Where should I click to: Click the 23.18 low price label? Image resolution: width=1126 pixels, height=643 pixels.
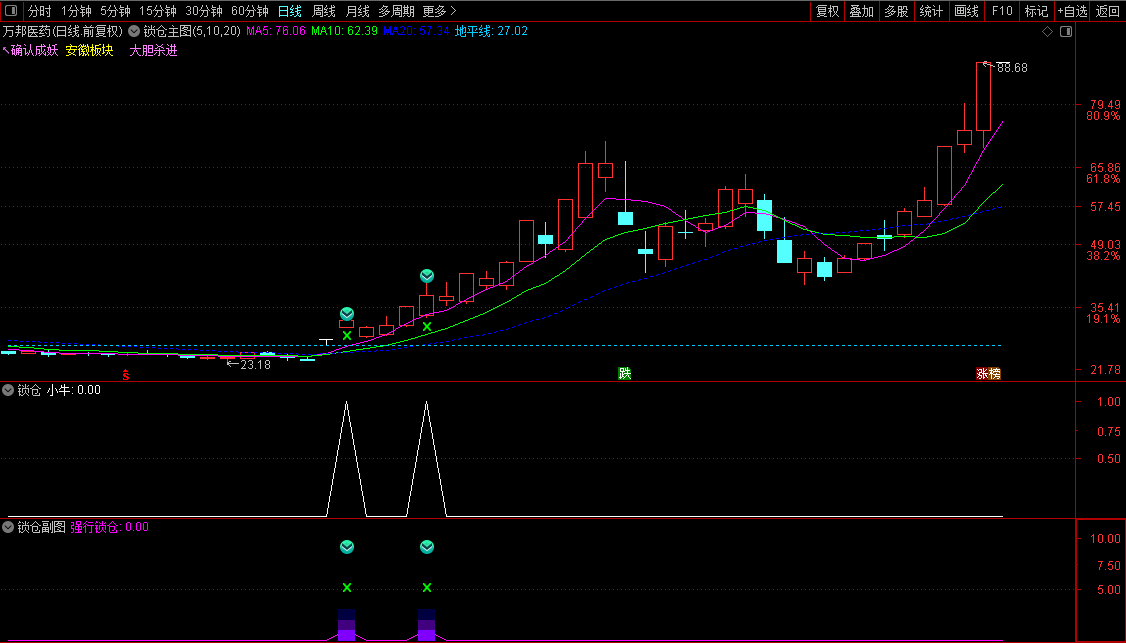[255, 365]
